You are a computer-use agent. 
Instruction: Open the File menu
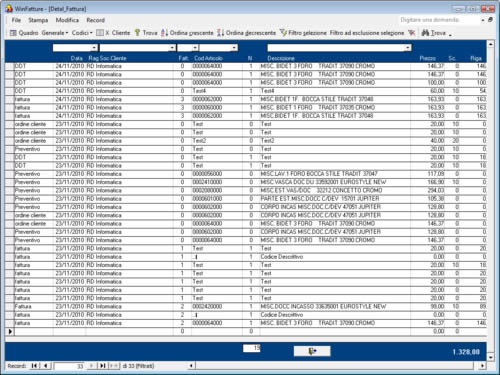[x=16, y=20]
